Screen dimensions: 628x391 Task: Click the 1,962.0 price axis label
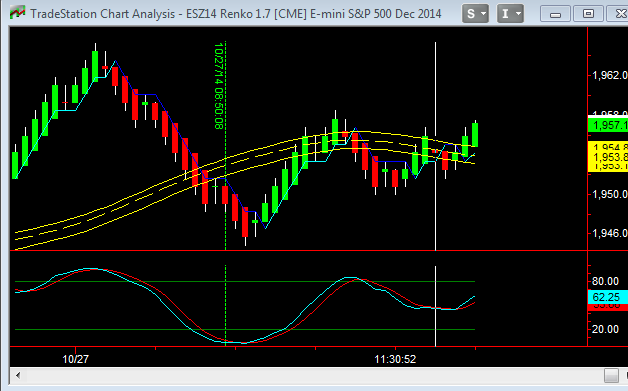tap(610, 75)
